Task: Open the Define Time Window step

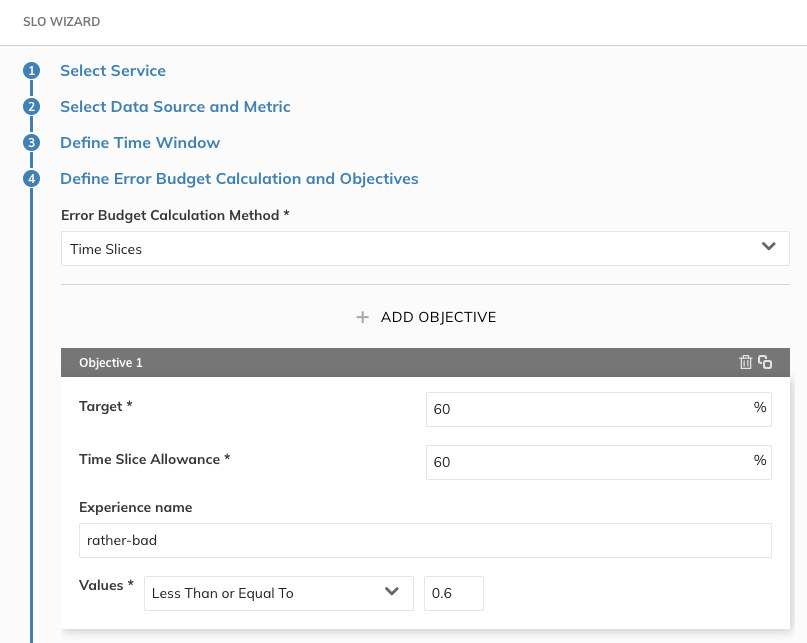Action: coord(140,143)
